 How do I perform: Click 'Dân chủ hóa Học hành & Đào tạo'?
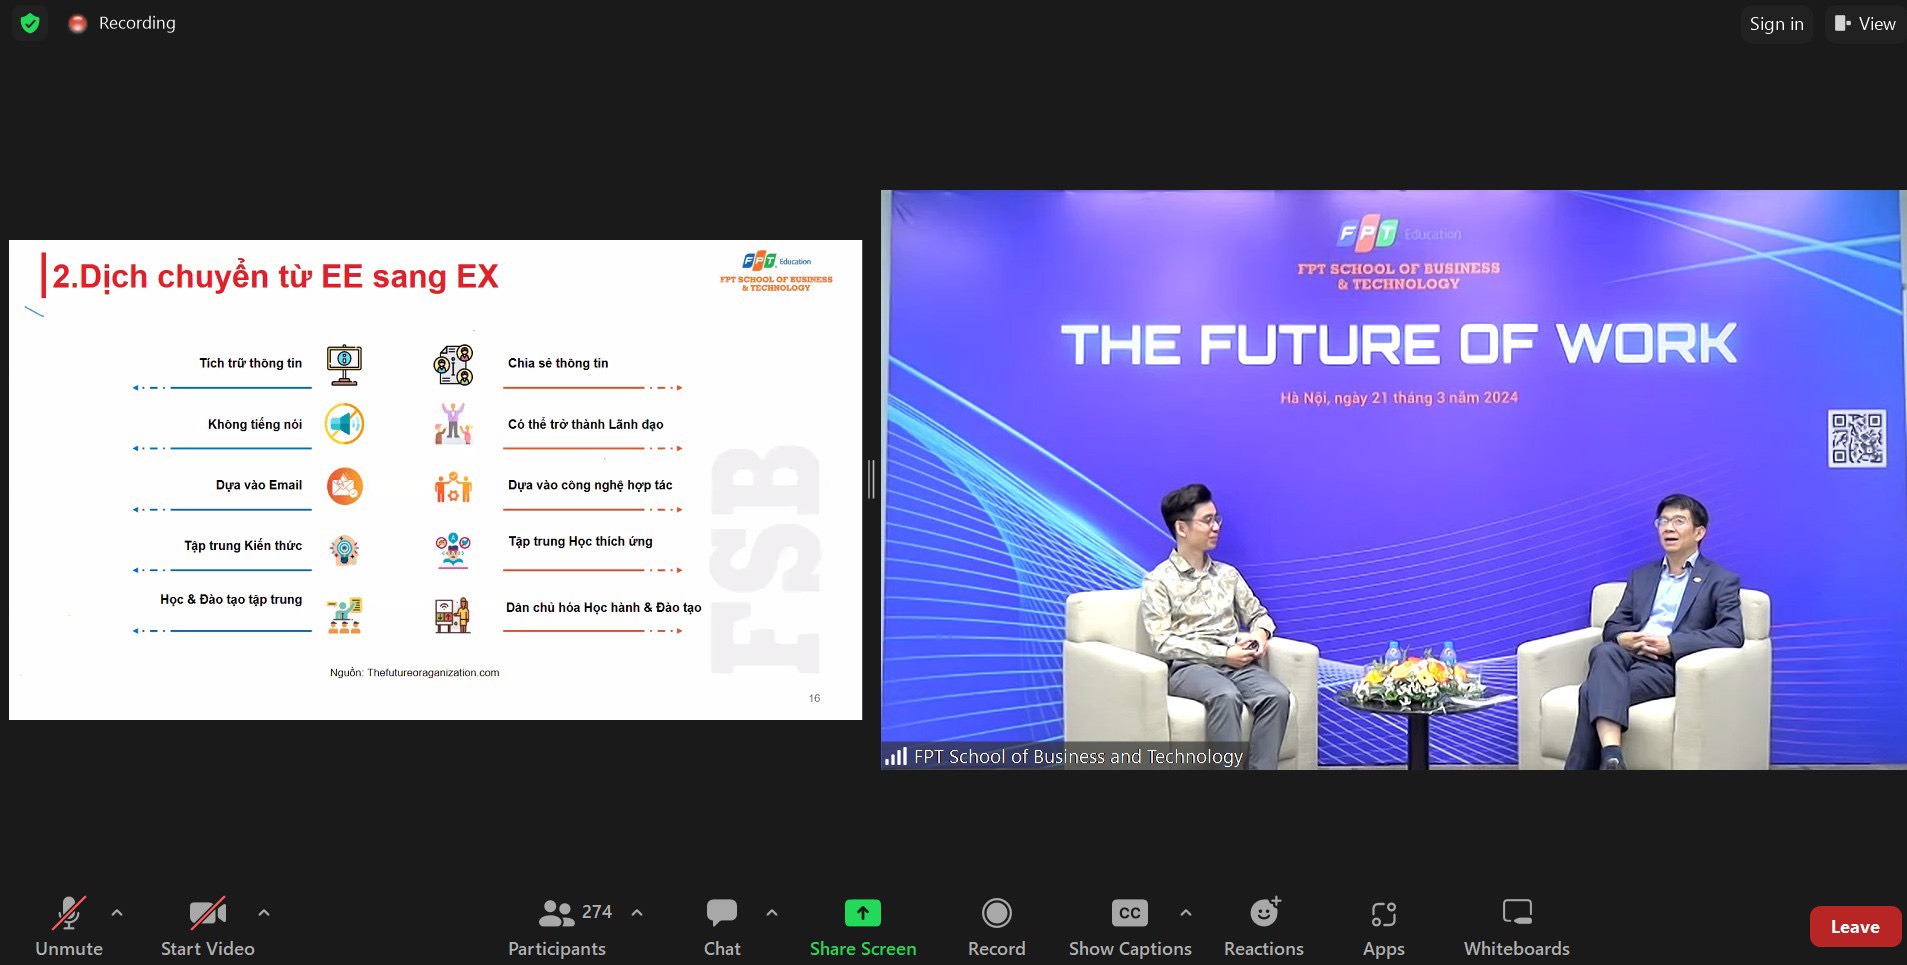coord(604,607)
